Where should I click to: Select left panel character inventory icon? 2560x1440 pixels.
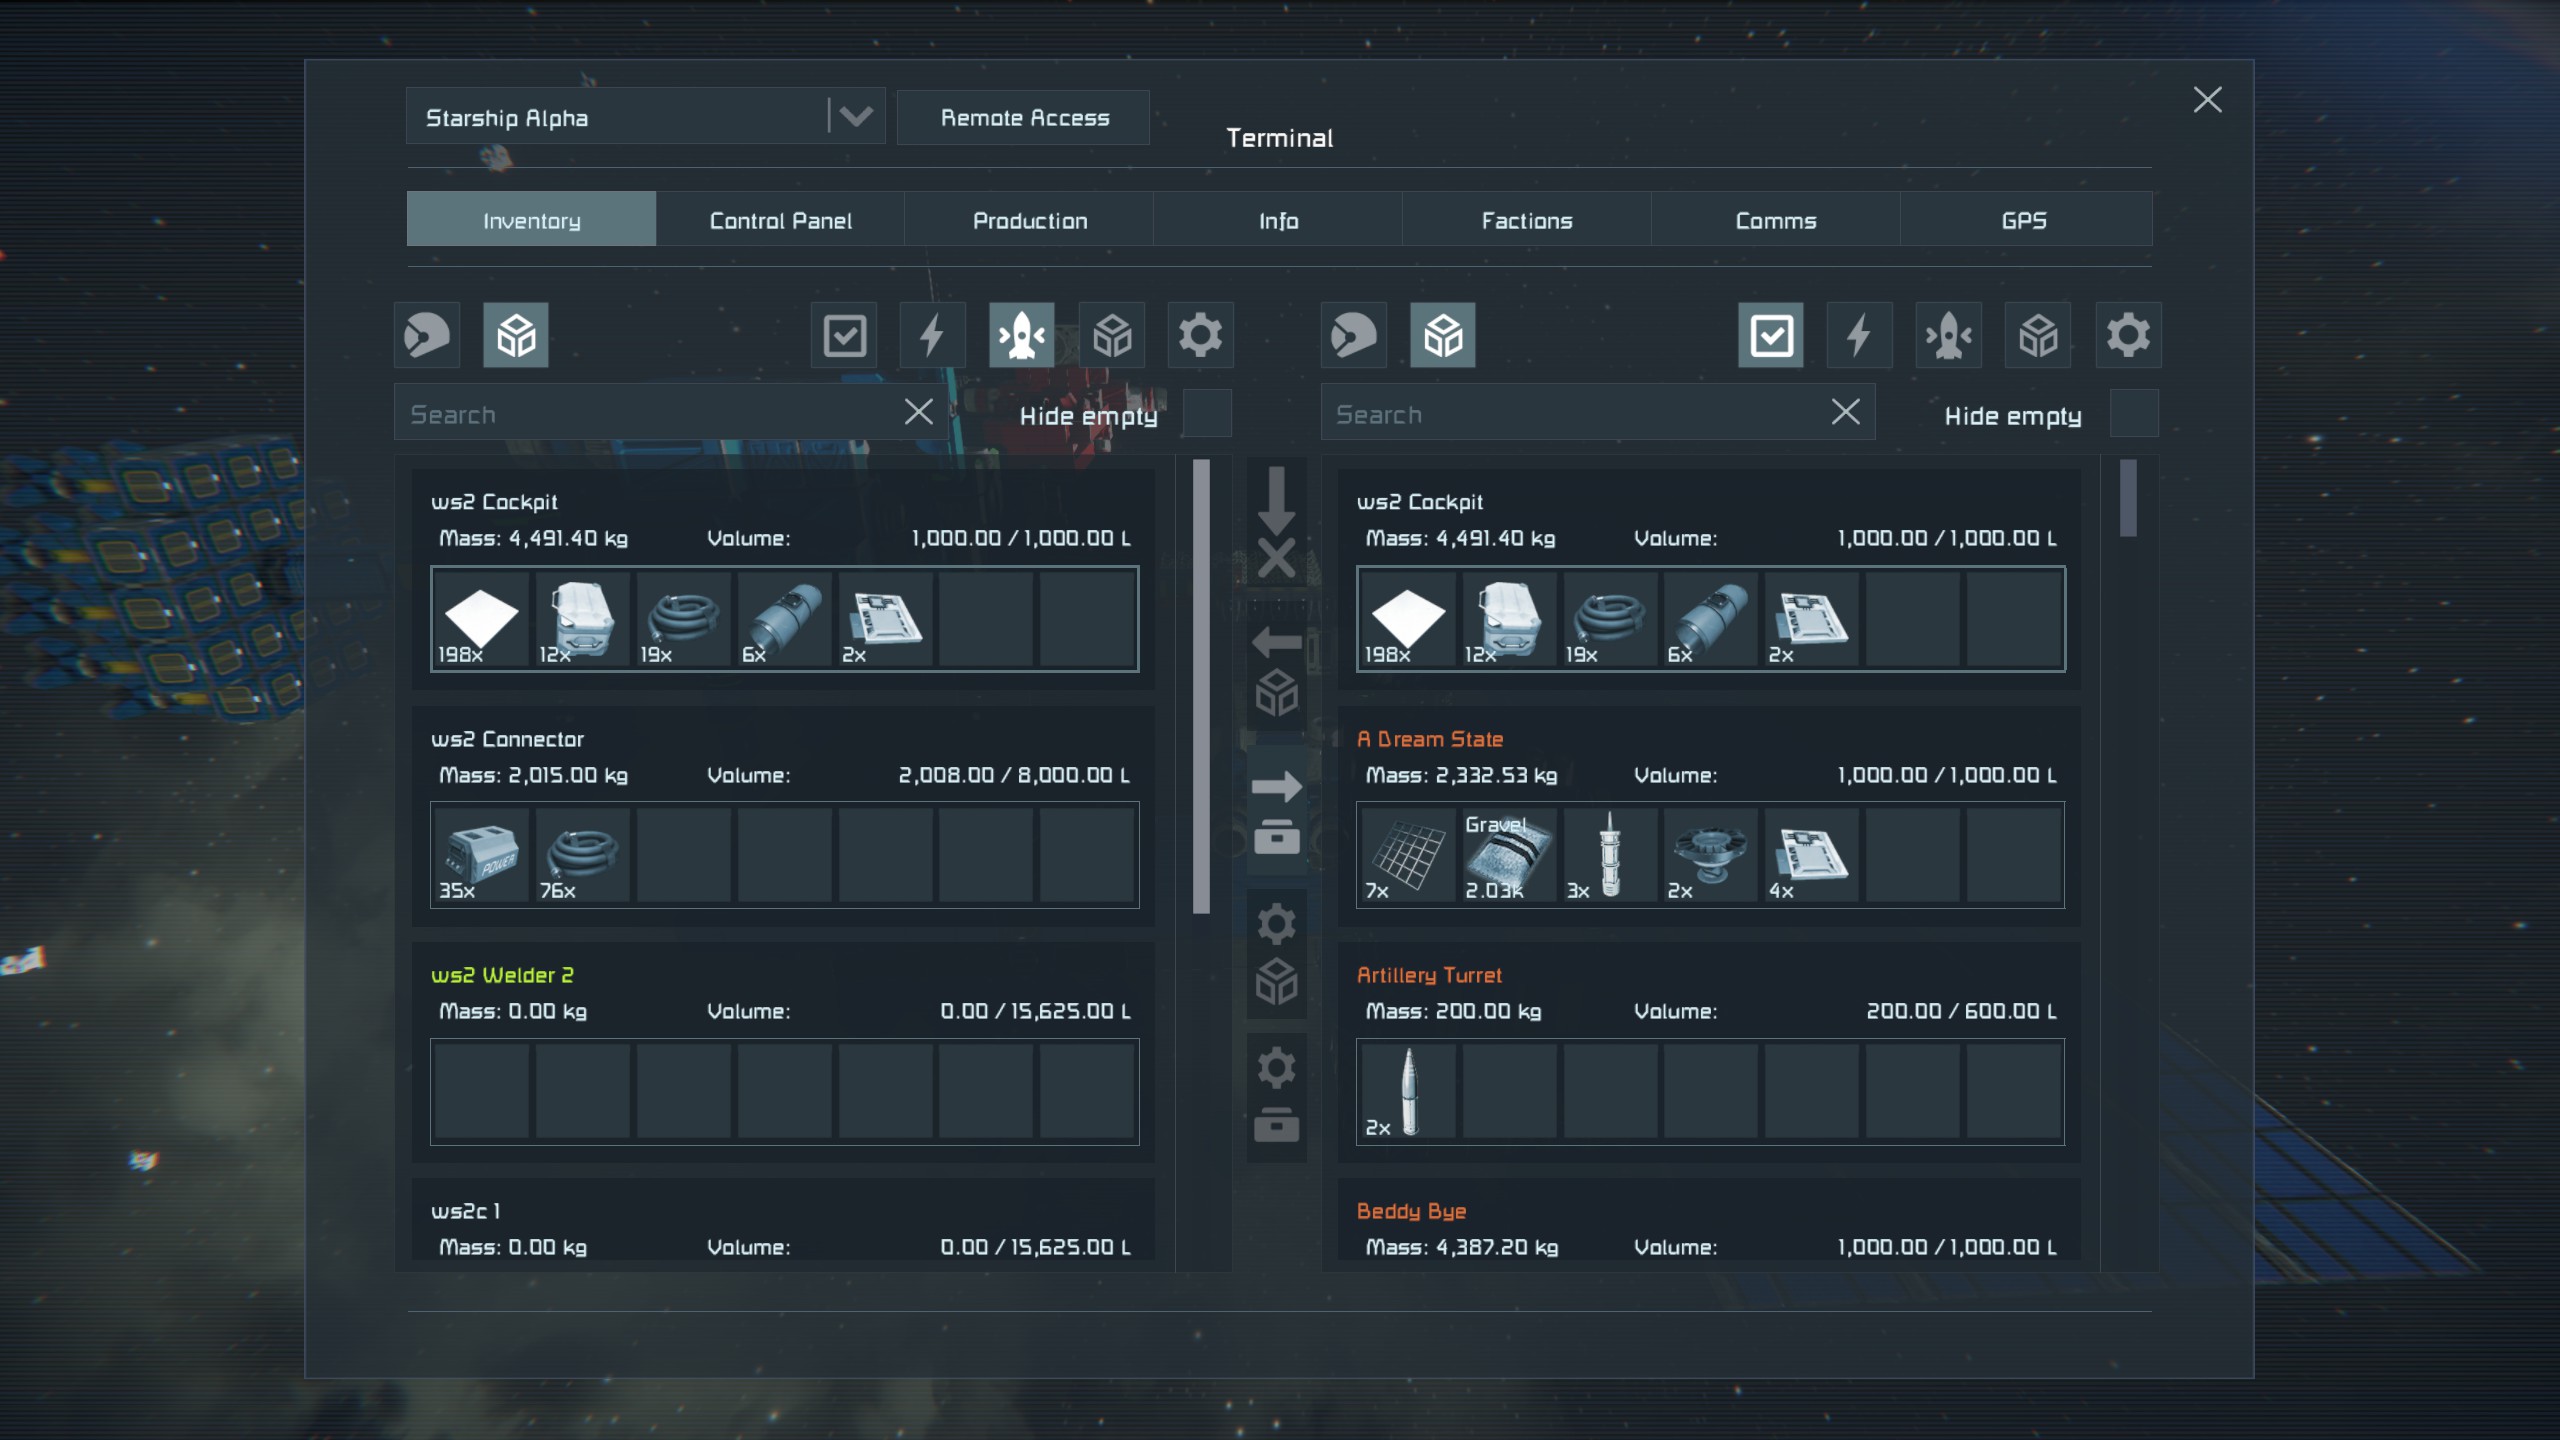click(x=427, y=335)
